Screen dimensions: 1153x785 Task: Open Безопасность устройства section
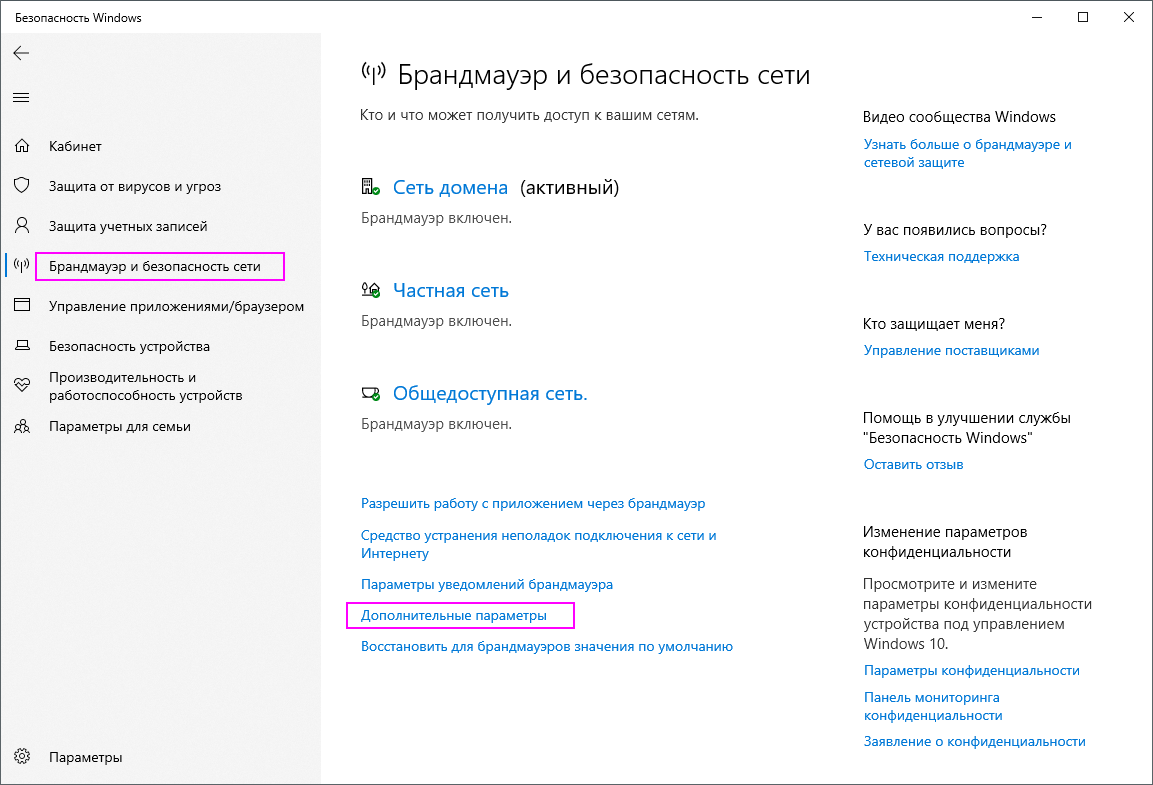click(x=129, y=346)
